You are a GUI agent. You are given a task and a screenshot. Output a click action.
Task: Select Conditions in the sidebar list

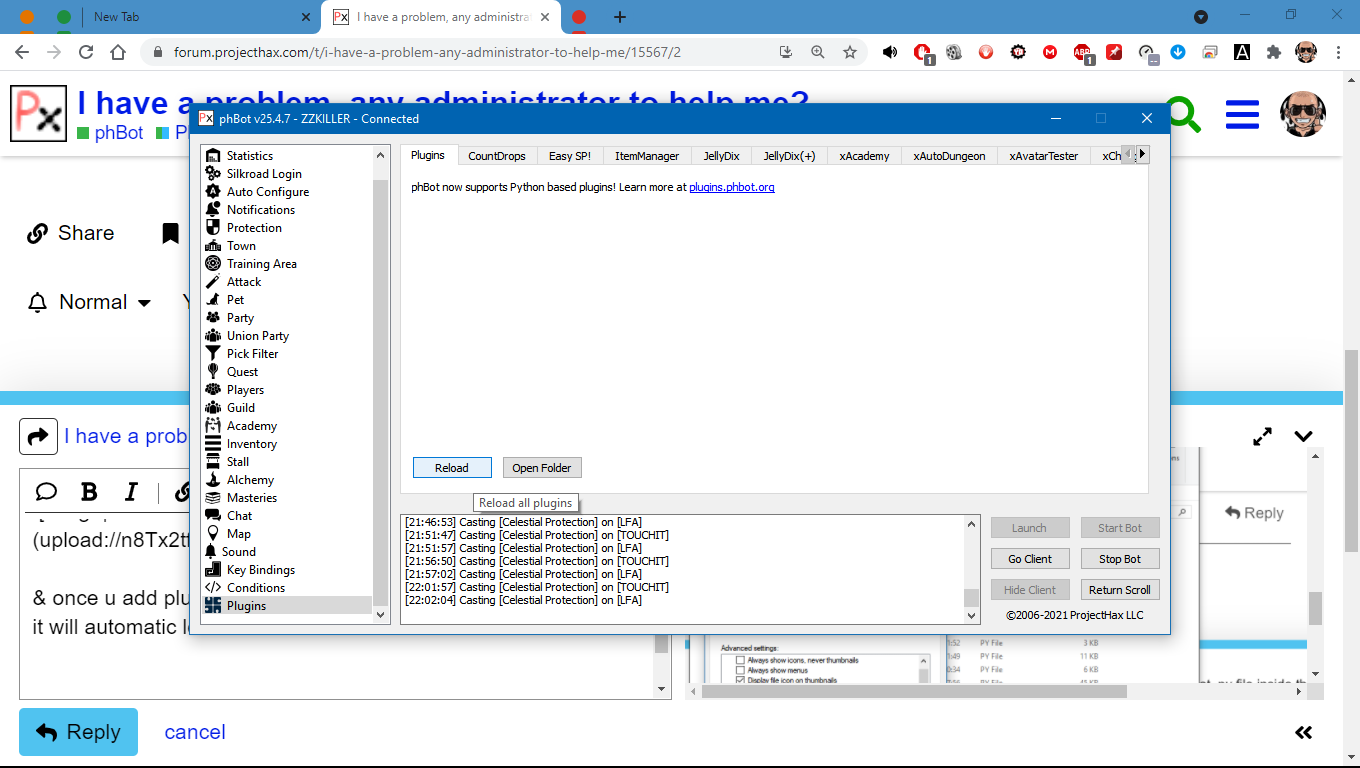[x=255, y=588]
